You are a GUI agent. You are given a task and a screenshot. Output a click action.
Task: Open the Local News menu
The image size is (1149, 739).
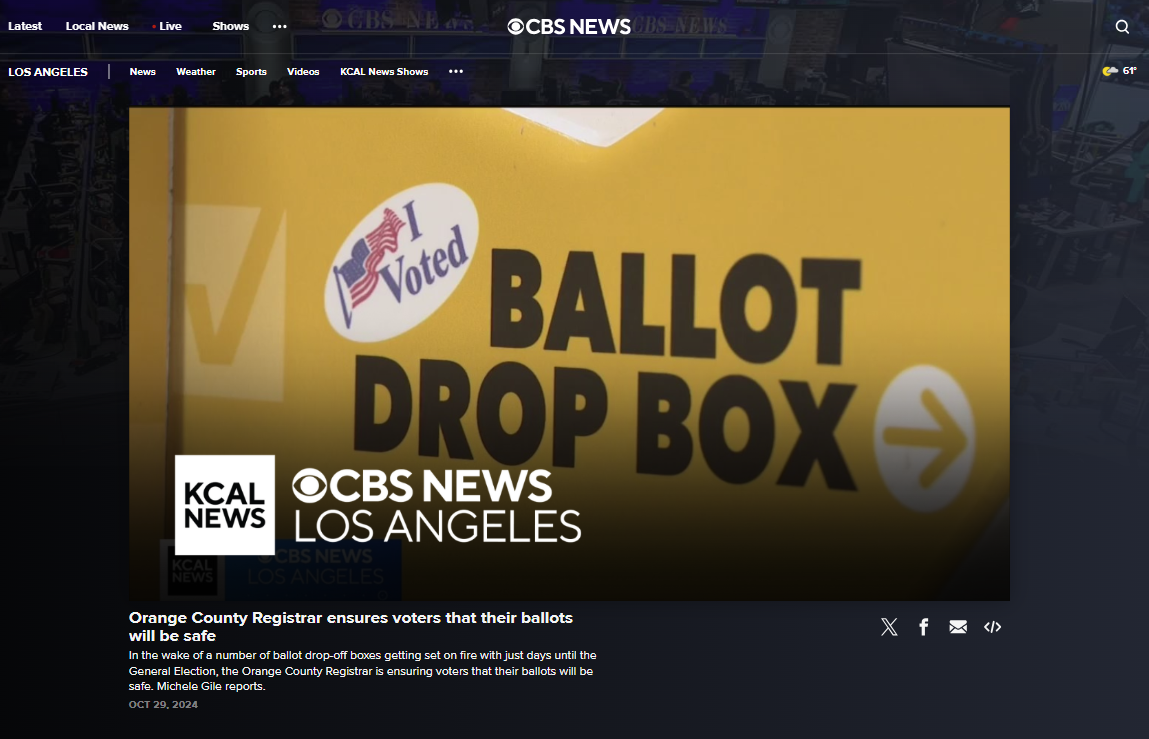pyautogui.click(x=97, y=26)
